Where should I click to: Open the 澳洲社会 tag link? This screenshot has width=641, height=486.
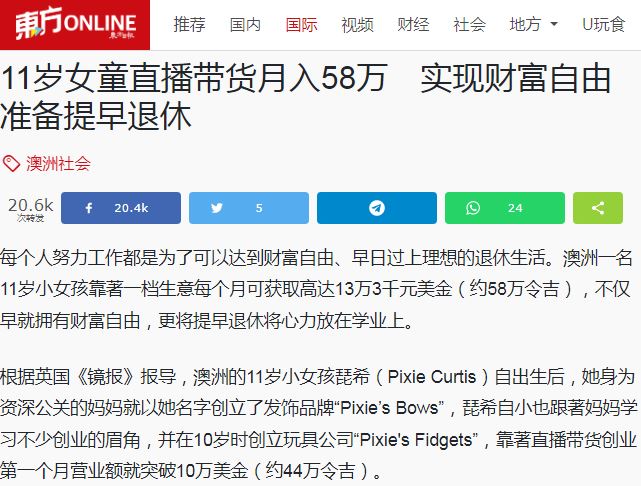point(58,164)
